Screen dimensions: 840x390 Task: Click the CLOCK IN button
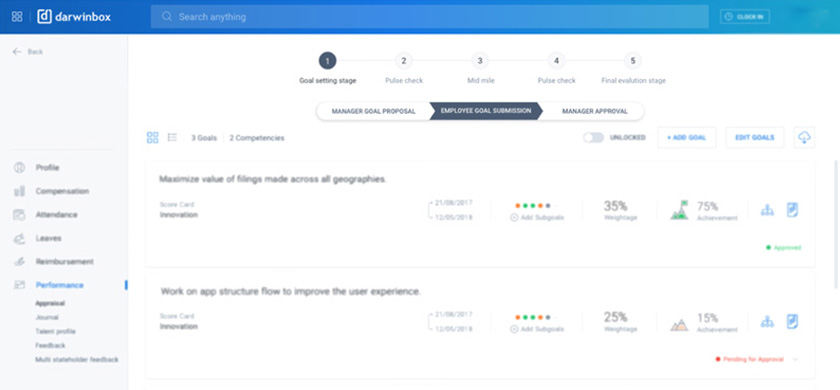745,17
